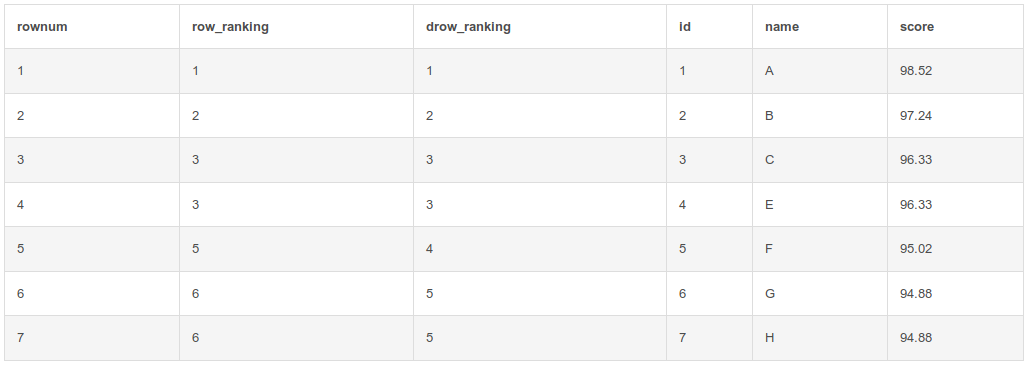Click row_ranking value 5 in row F

coord(296,249)
